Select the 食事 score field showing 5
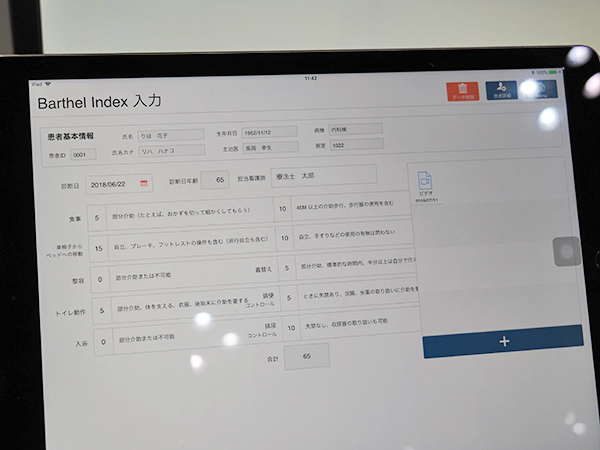 click(x=97, y=215)
